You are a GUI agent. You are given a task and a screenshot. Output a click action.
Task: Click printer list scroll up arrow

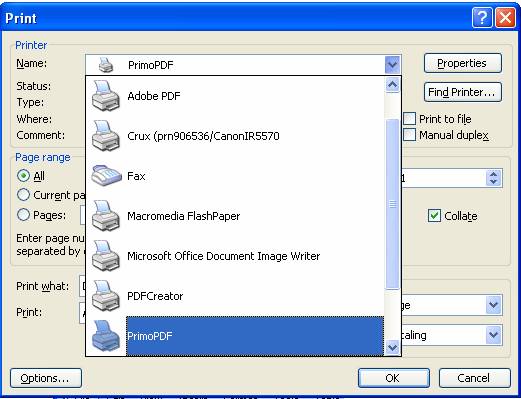point(392,85)
